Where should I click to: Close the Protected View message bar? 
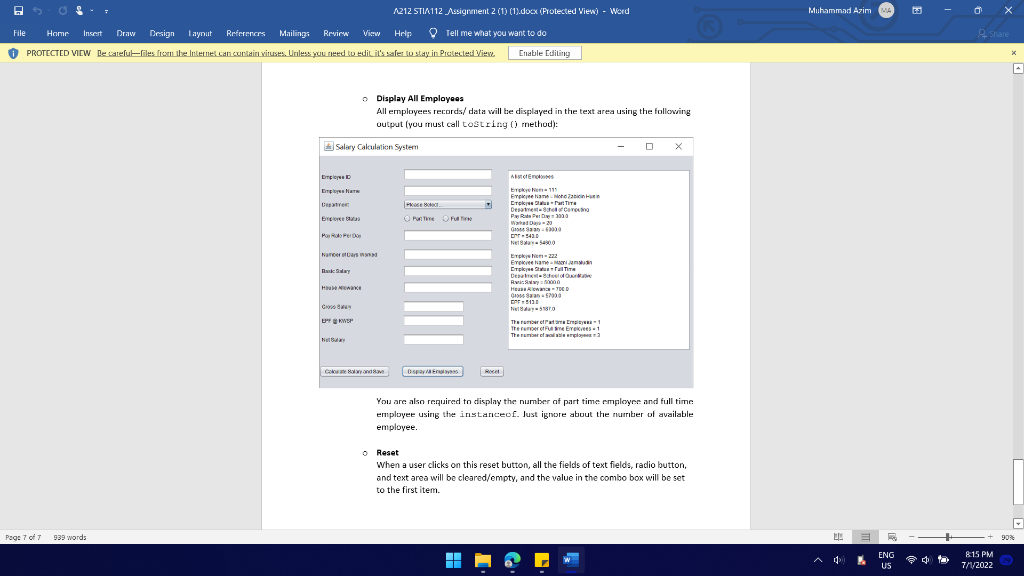click(1014, 53)
